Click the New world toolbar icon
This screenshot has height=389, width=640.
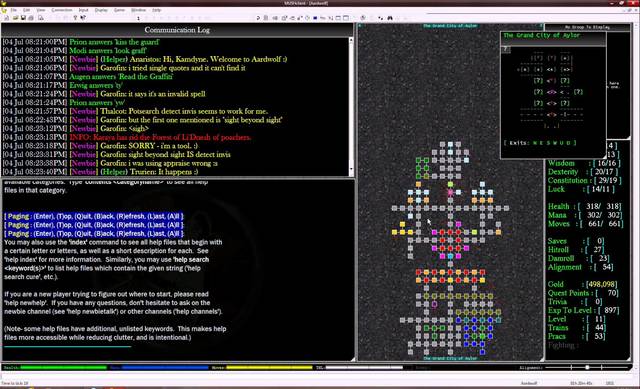(x=7, y=18)
